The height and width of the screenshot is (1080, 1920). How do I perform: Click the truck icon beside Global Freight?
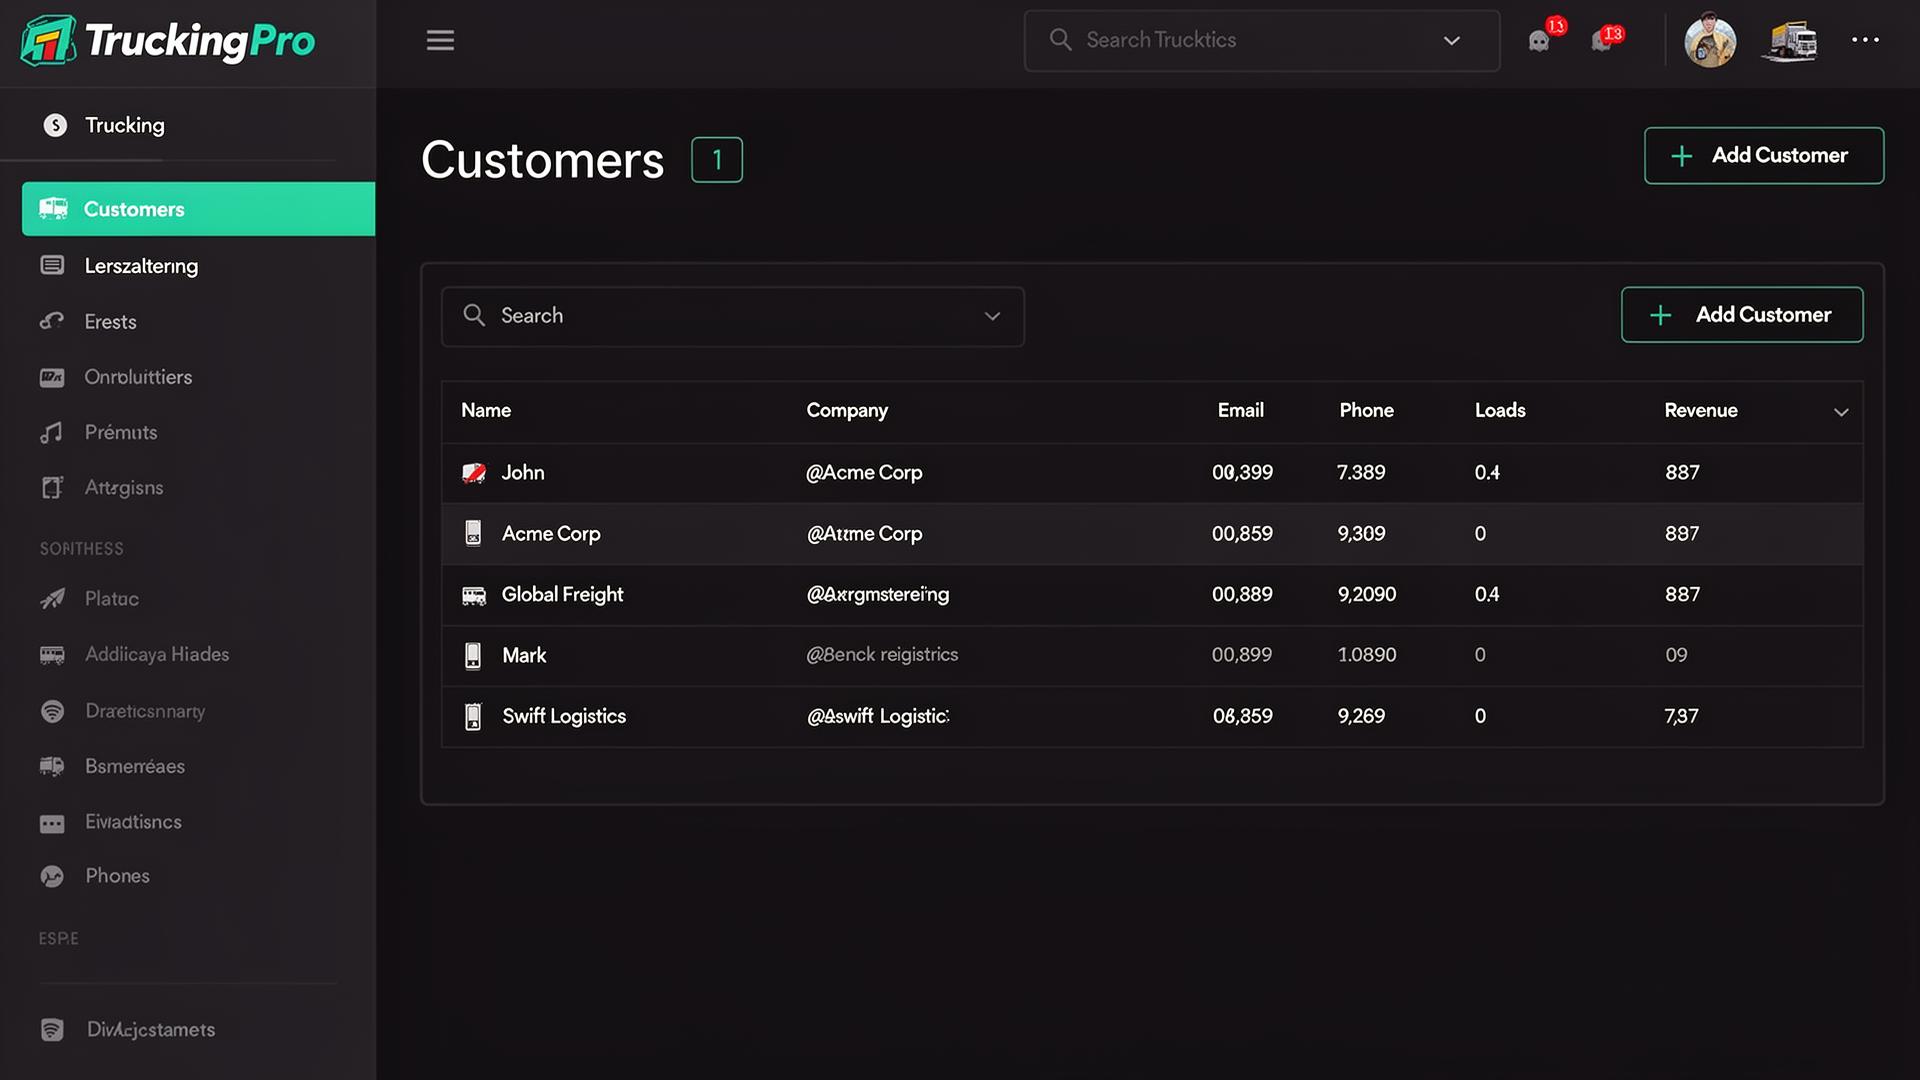tap(474, 596)
